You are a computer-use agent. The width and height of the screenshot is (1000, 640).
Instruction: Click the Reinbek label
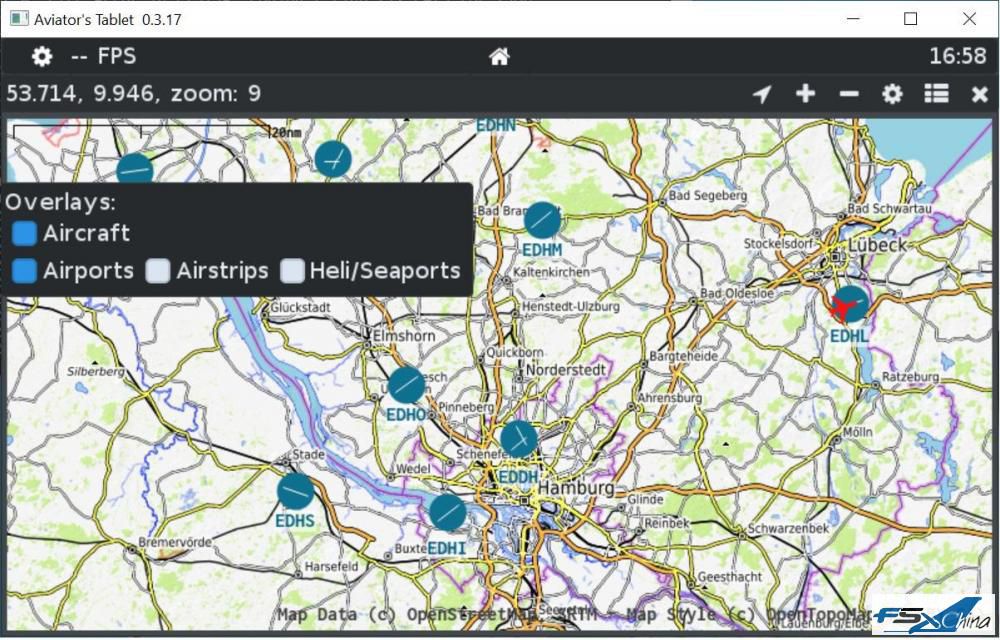667,523
